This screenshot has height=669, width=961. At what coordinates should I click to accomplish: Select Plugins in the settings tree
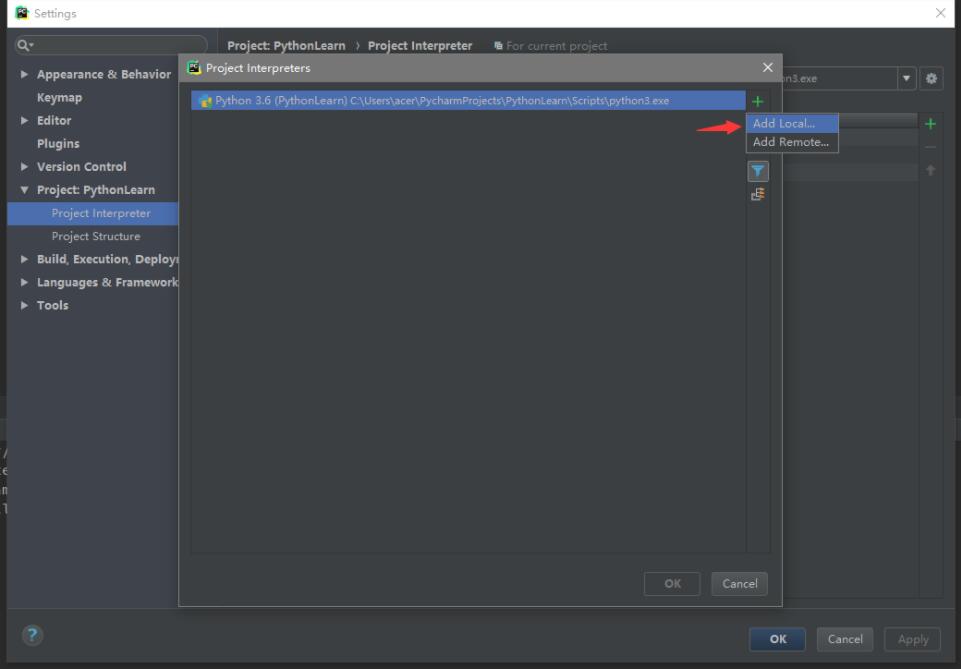click(58, 143)
